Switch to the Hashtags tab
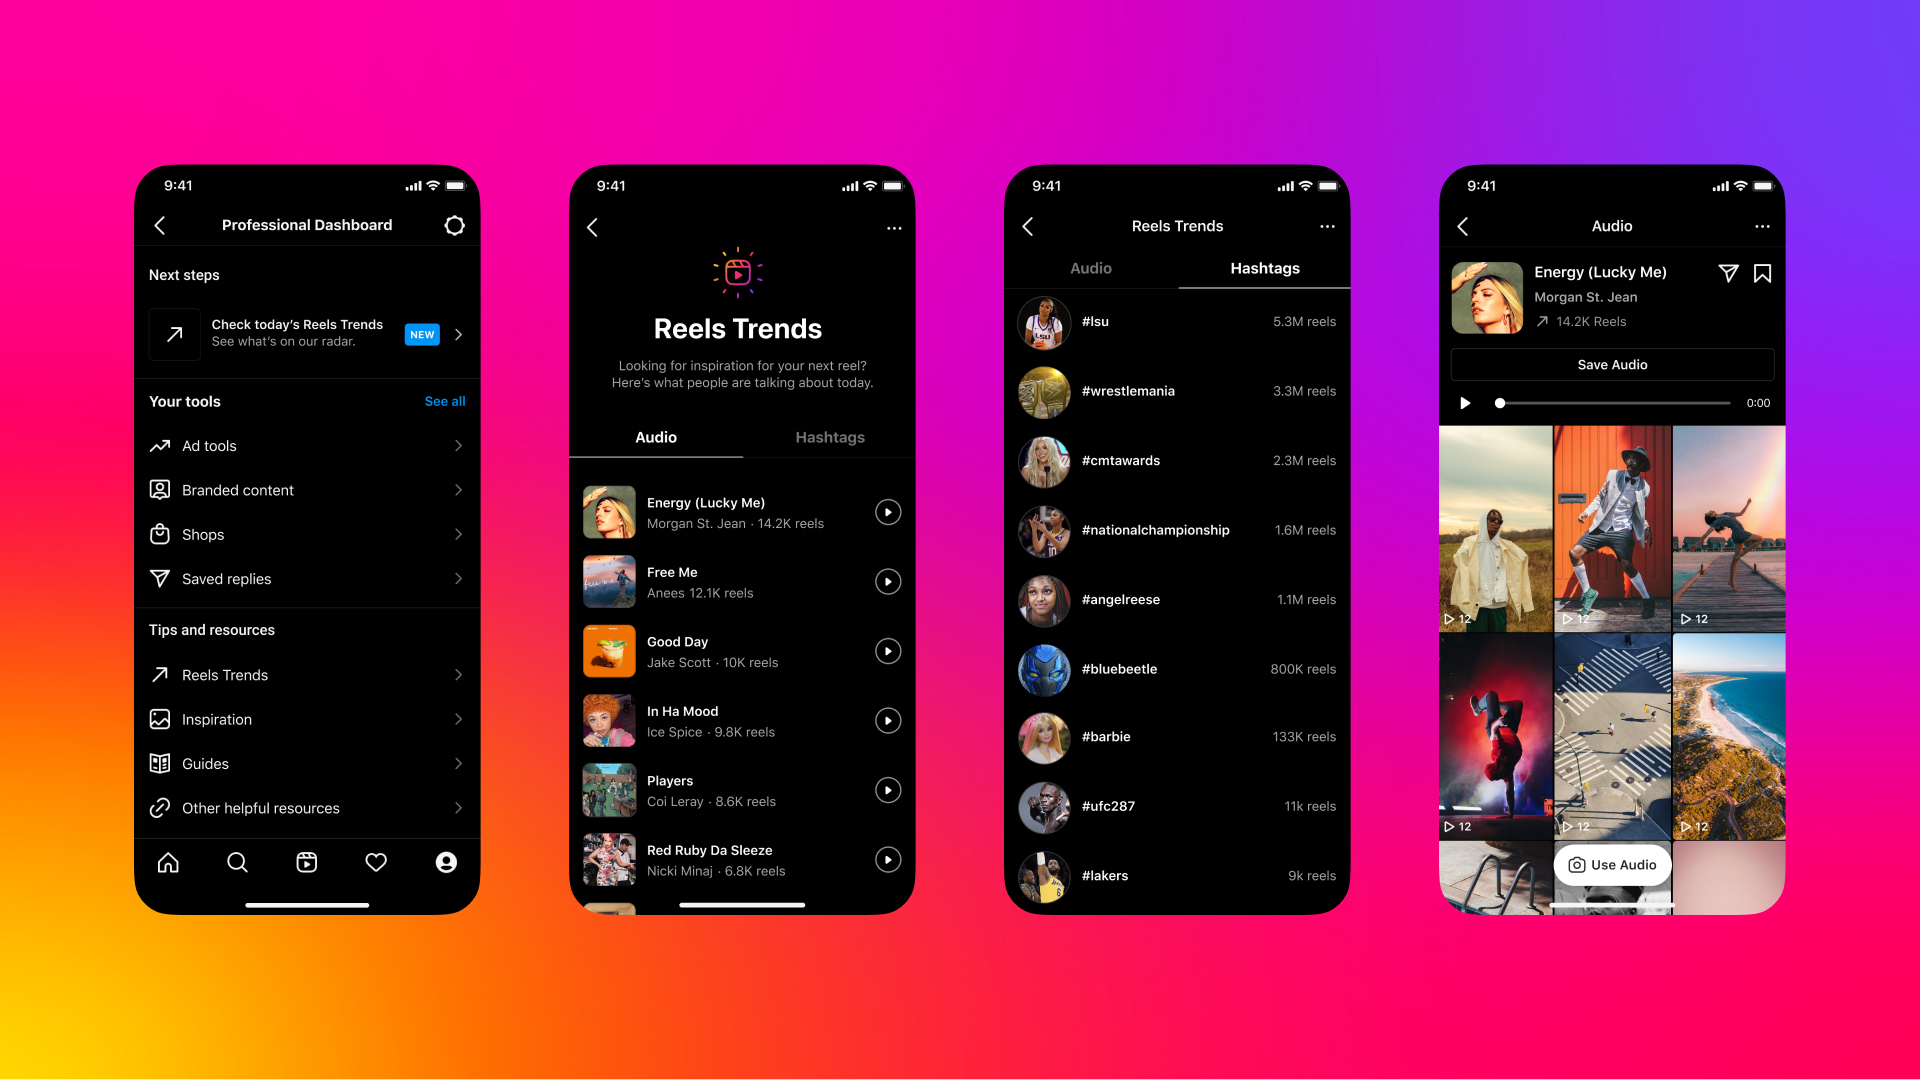 [827, 436]
